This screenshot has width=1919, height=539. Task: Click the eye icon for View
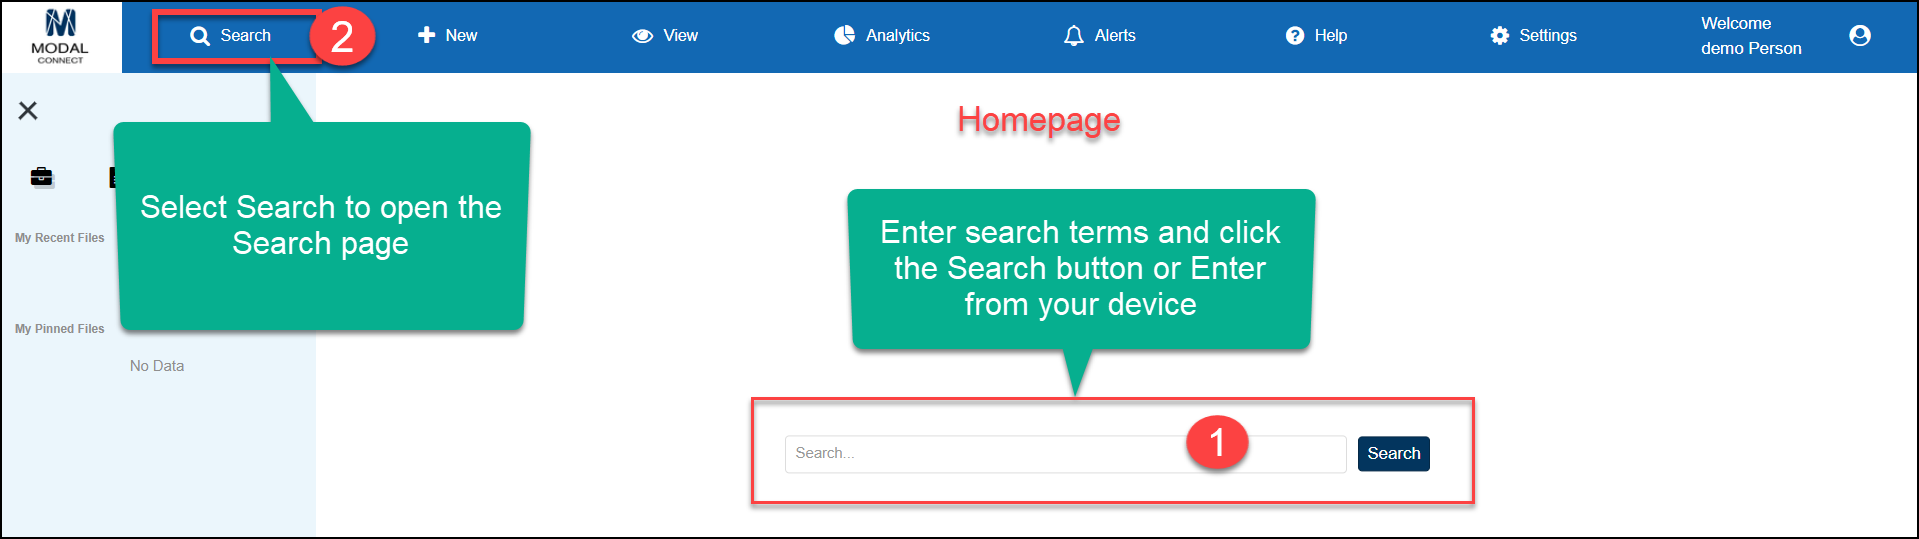642,36
